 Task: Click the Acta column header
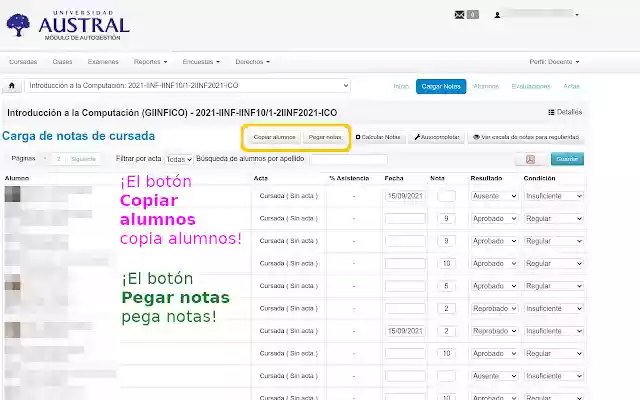click(x=260, y=178)
